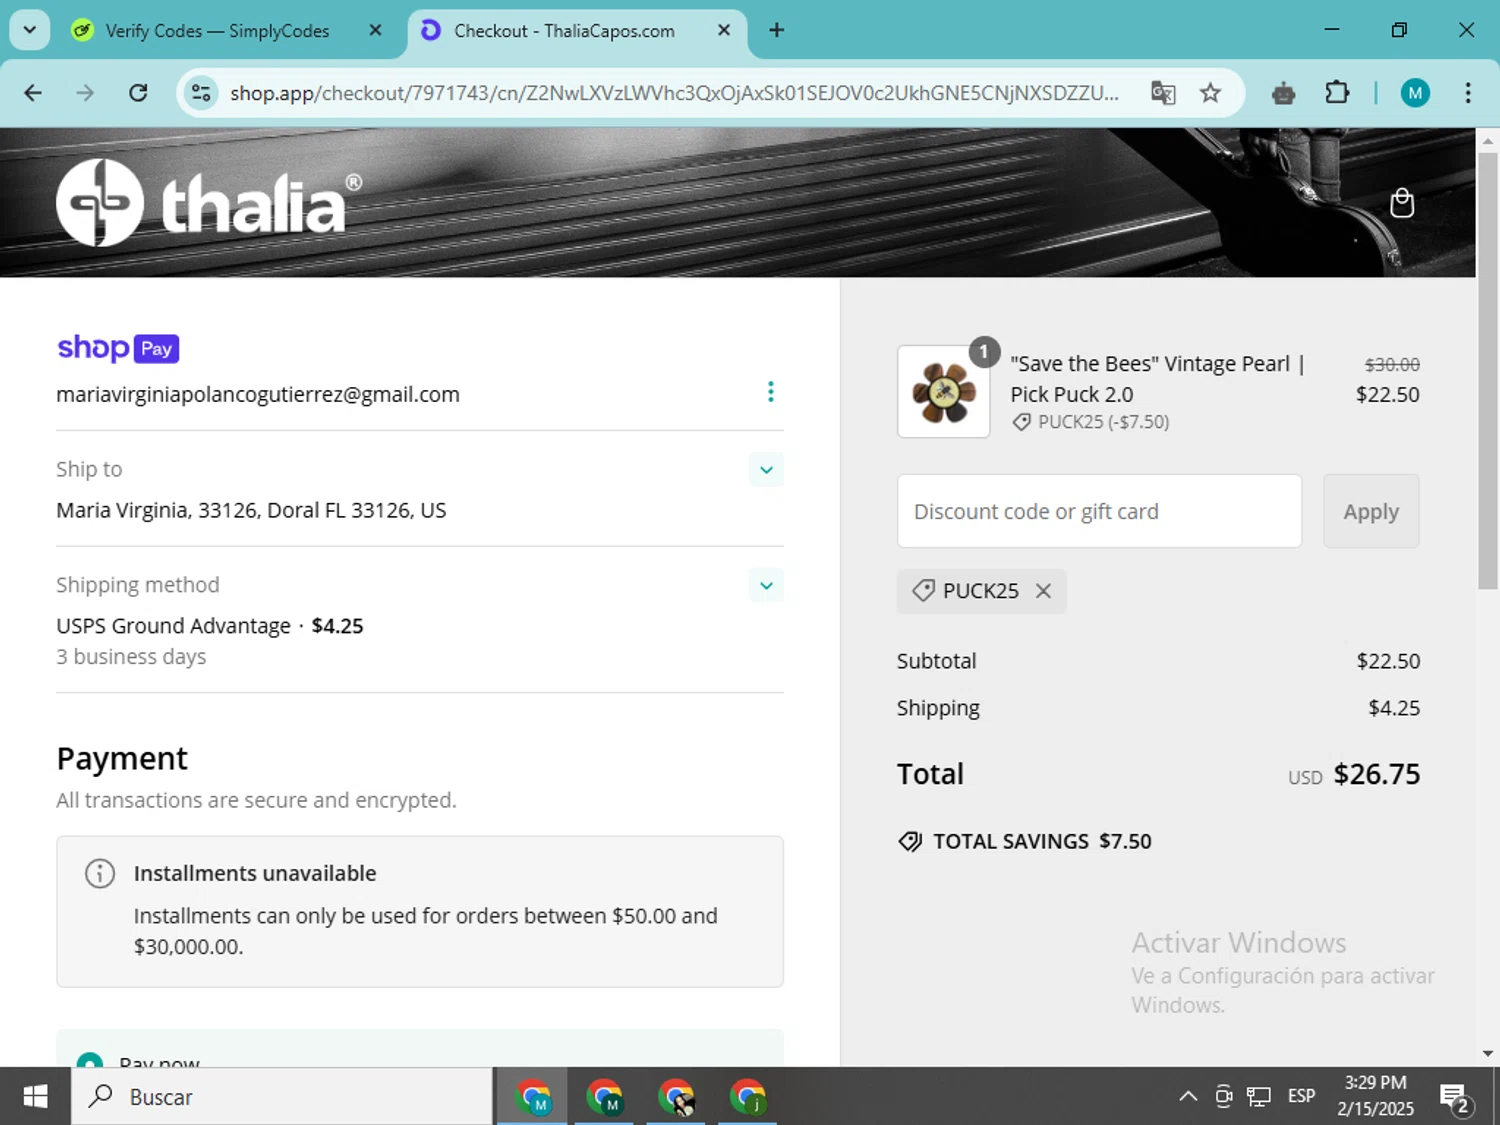Open the Chrome profile M avatar
This screenshot has height=1125, width=1500.
[1414, 93]
